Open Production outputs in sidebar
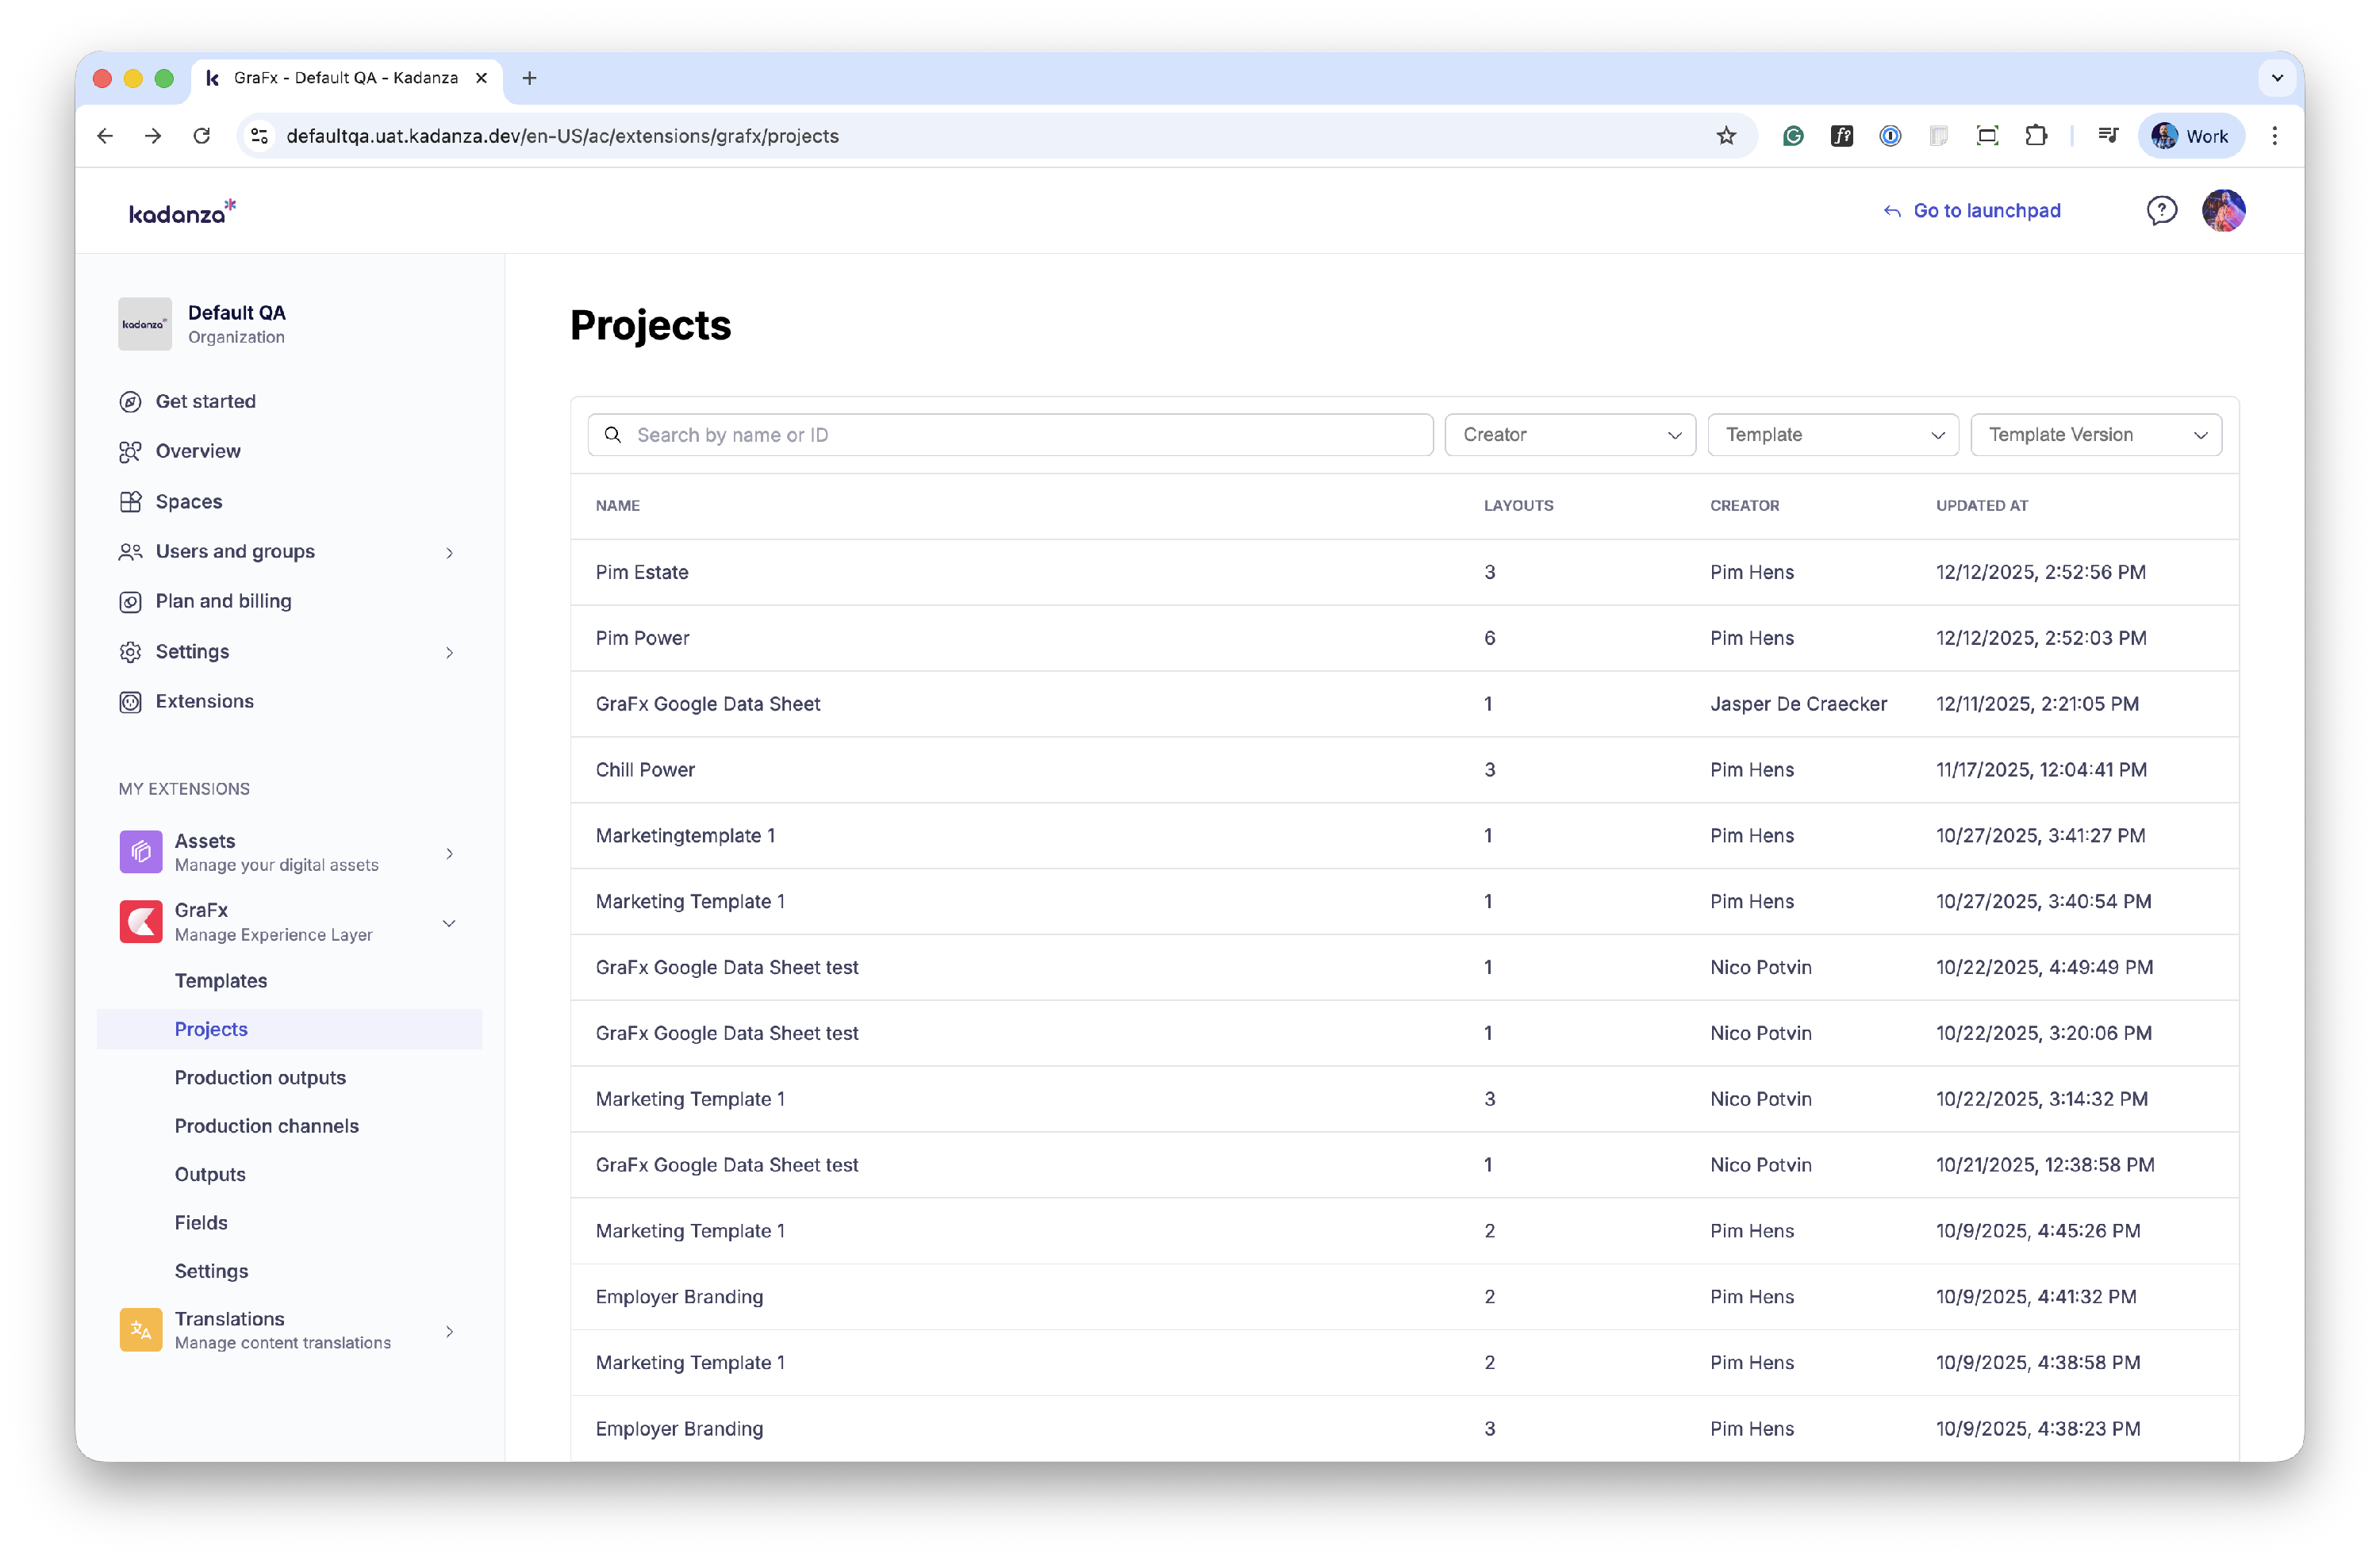2380x1561 pixels. (260, 1077)
